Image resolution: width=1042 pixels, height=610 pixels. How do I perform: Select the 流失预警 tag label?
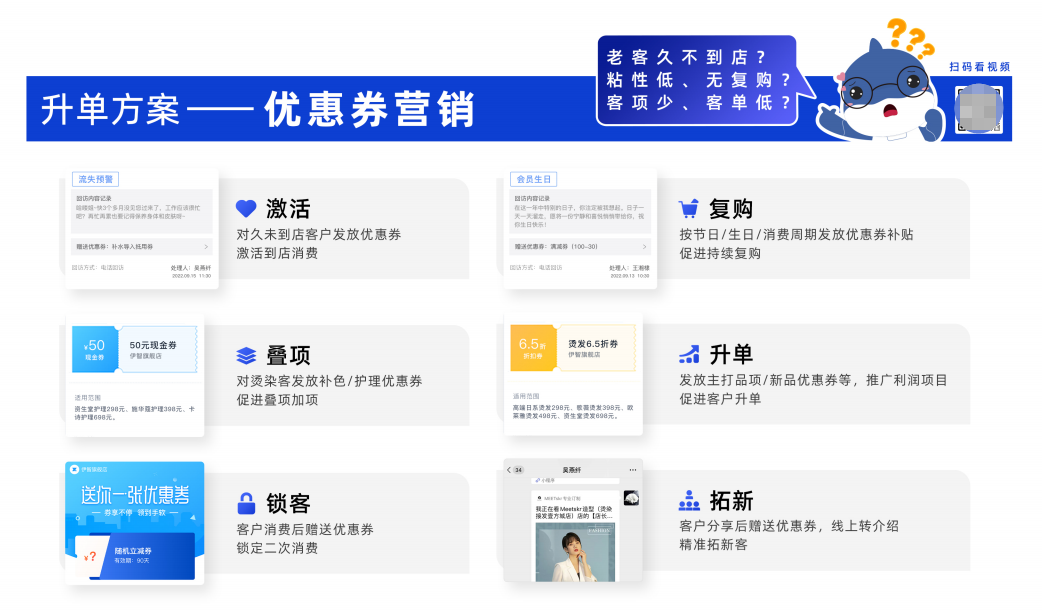click(x=96, y=180)
